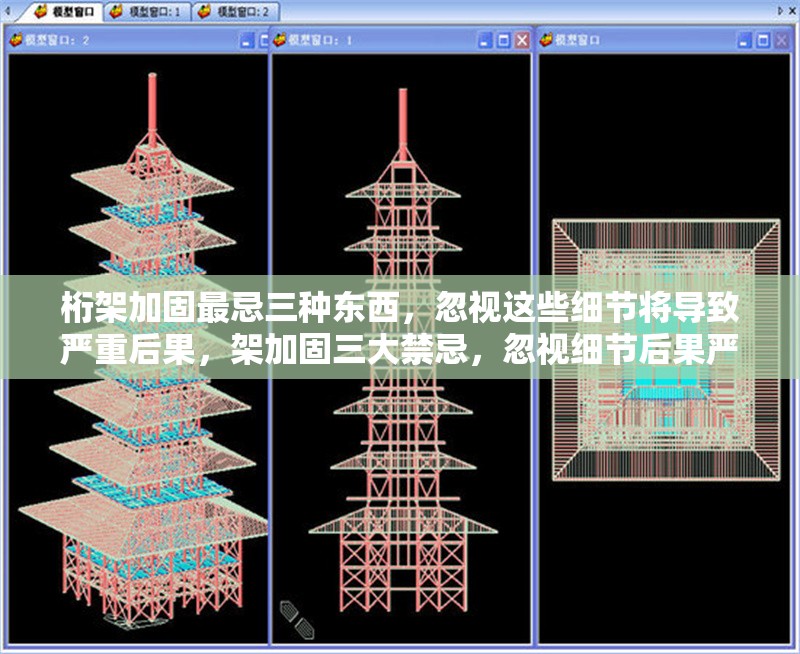Click the 模型窗口:2 title bar icon
The image size is (800, 654).
16,40
